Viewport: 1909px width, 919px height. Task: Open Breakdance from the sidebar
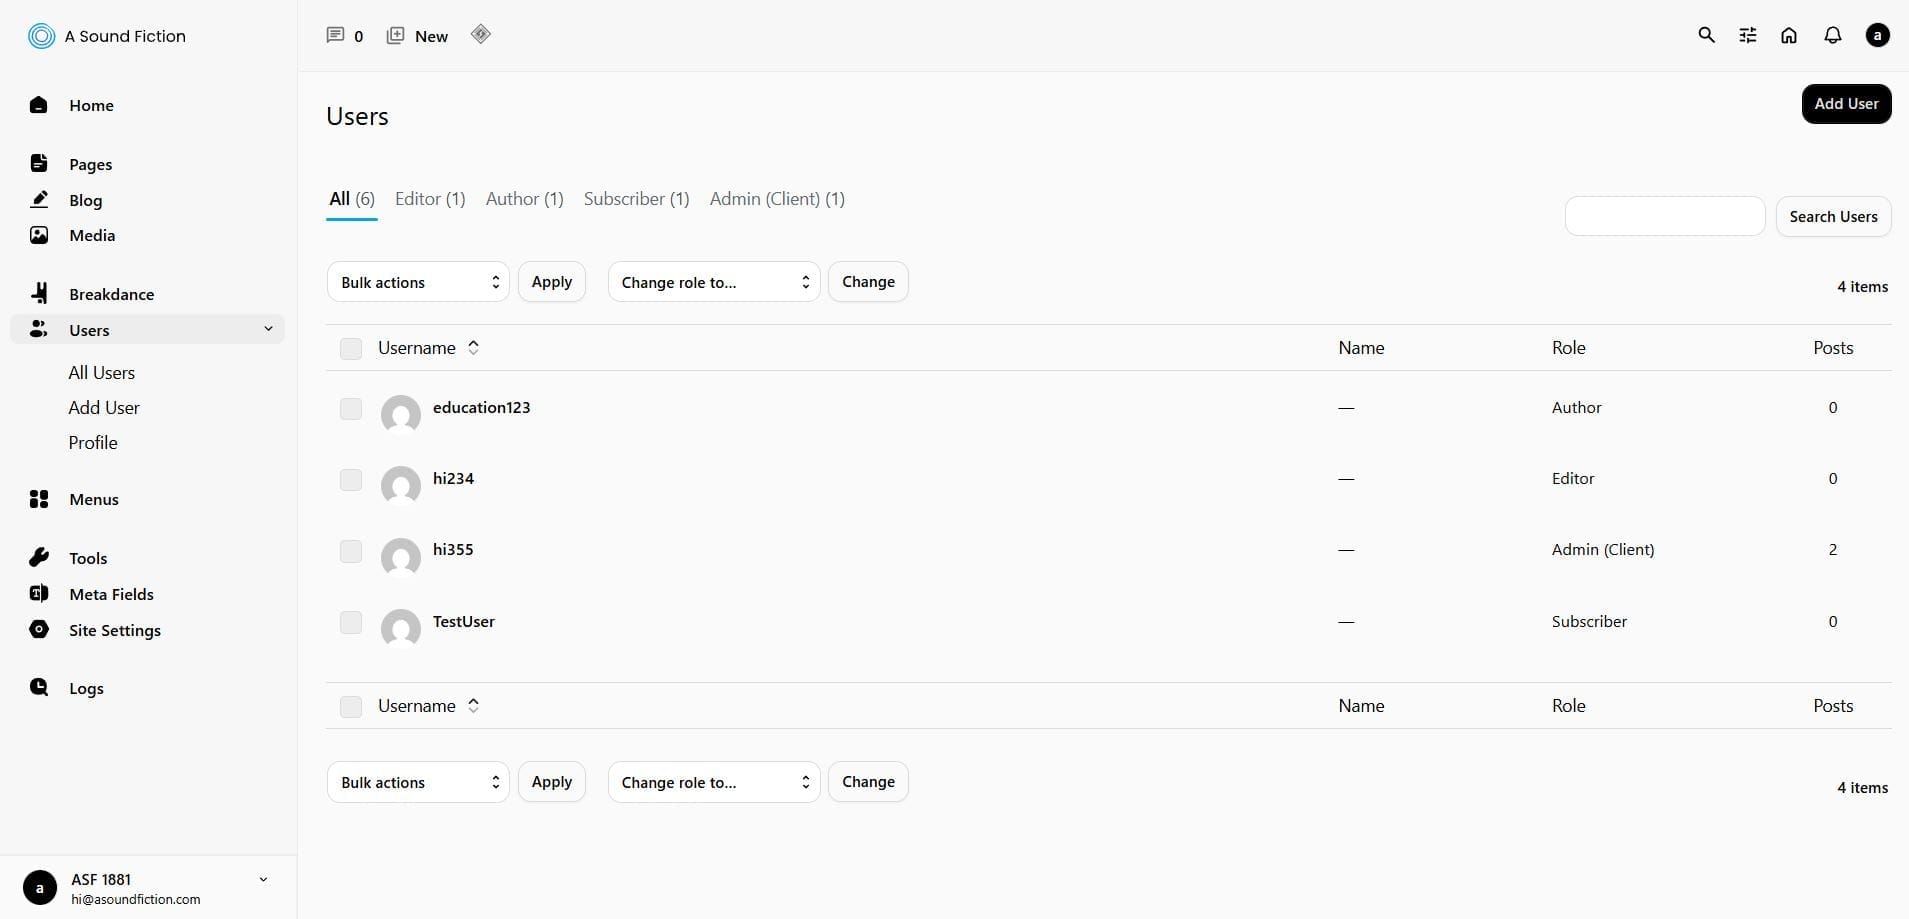pyautogui.click(x=111, y=294)
